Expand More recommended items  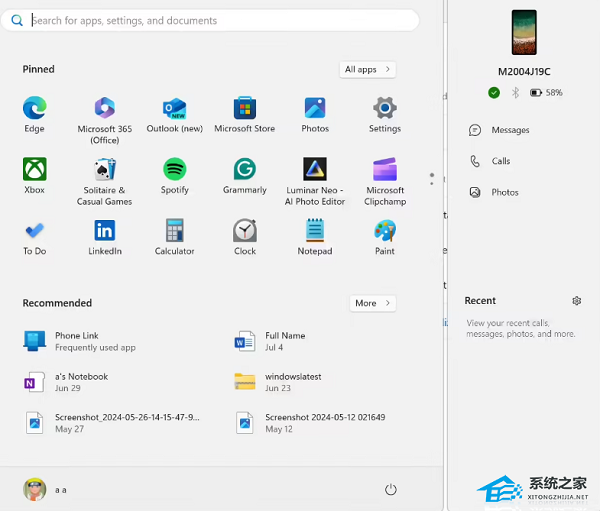tap(372, 303)
